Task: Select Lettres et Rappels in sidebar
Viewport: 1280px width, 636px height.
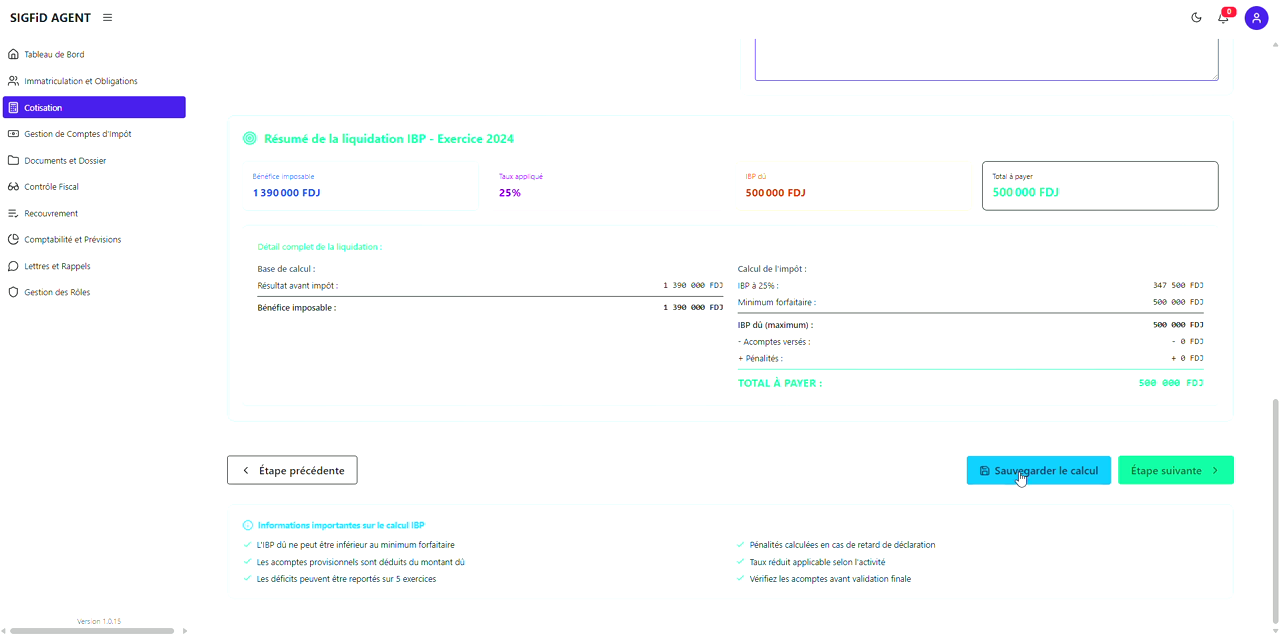Action: coord(57,267)
